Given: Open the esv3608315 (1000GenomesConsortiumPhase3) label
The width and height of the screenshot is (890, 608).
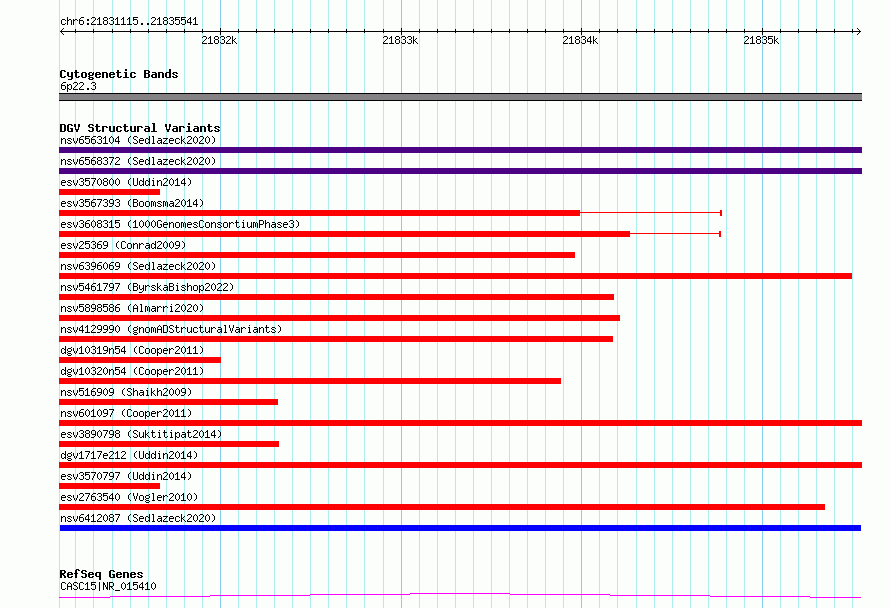Looking at the screenshot, I should [x=180, y=224].
